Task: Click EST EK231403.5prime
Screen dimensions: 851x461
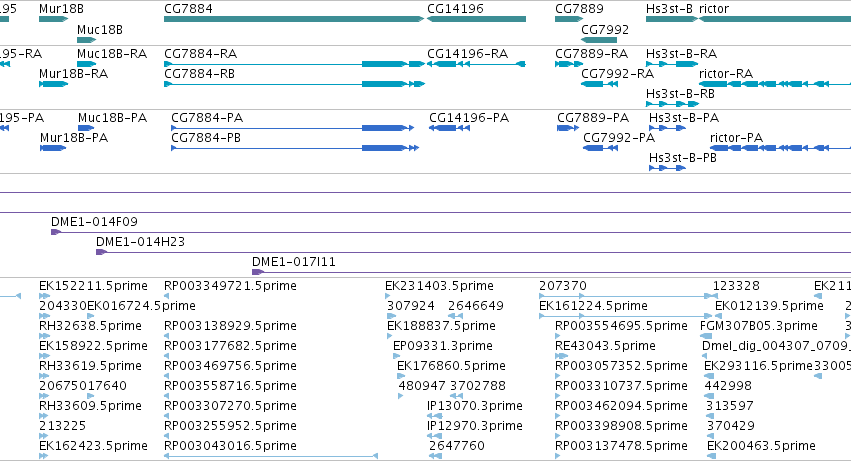Action: click(440, 286)
